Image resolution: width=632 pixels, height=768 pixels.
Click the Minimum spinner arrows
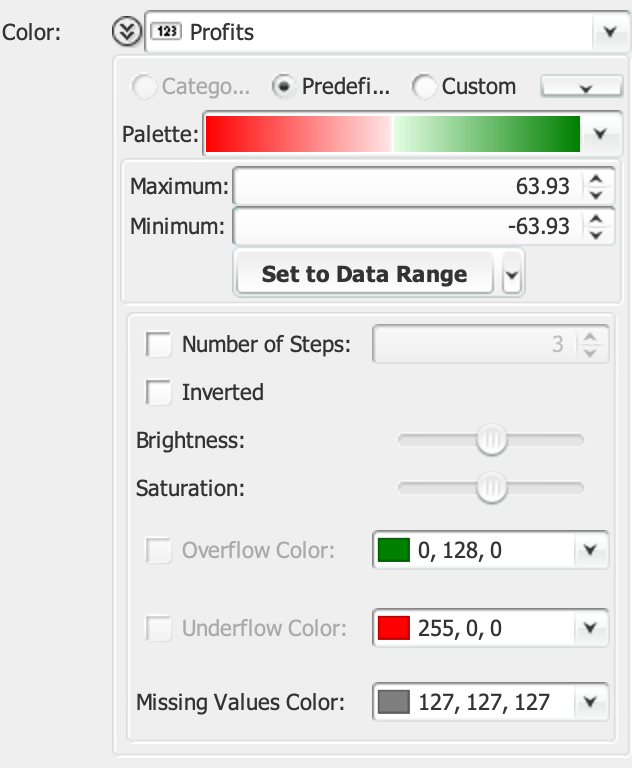(x=595, y=226)
